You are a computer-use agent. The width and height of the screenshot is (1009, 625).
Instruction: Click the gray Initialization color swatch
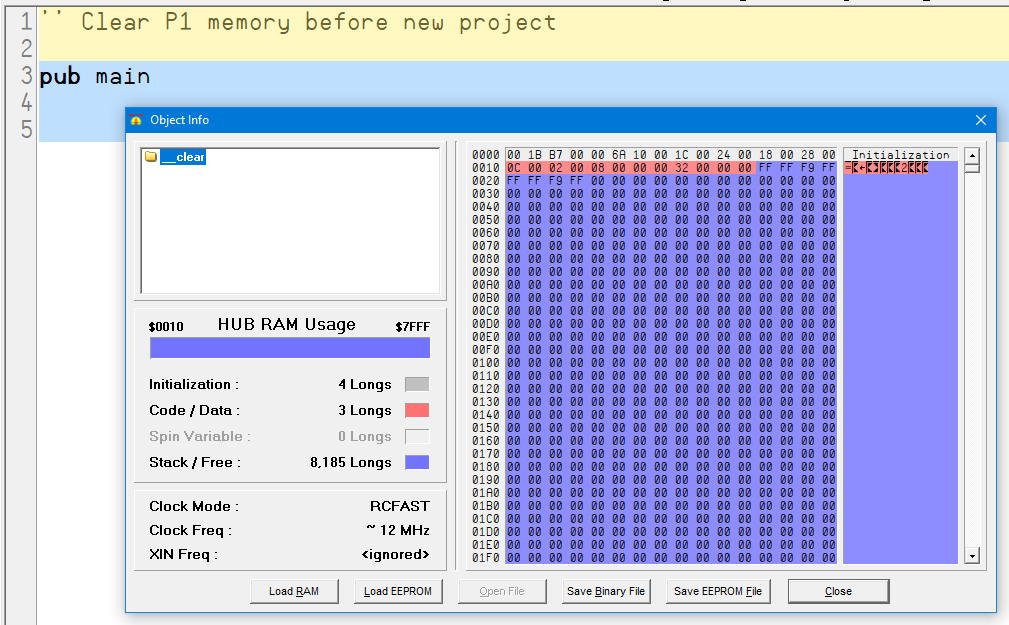point(416,384)
